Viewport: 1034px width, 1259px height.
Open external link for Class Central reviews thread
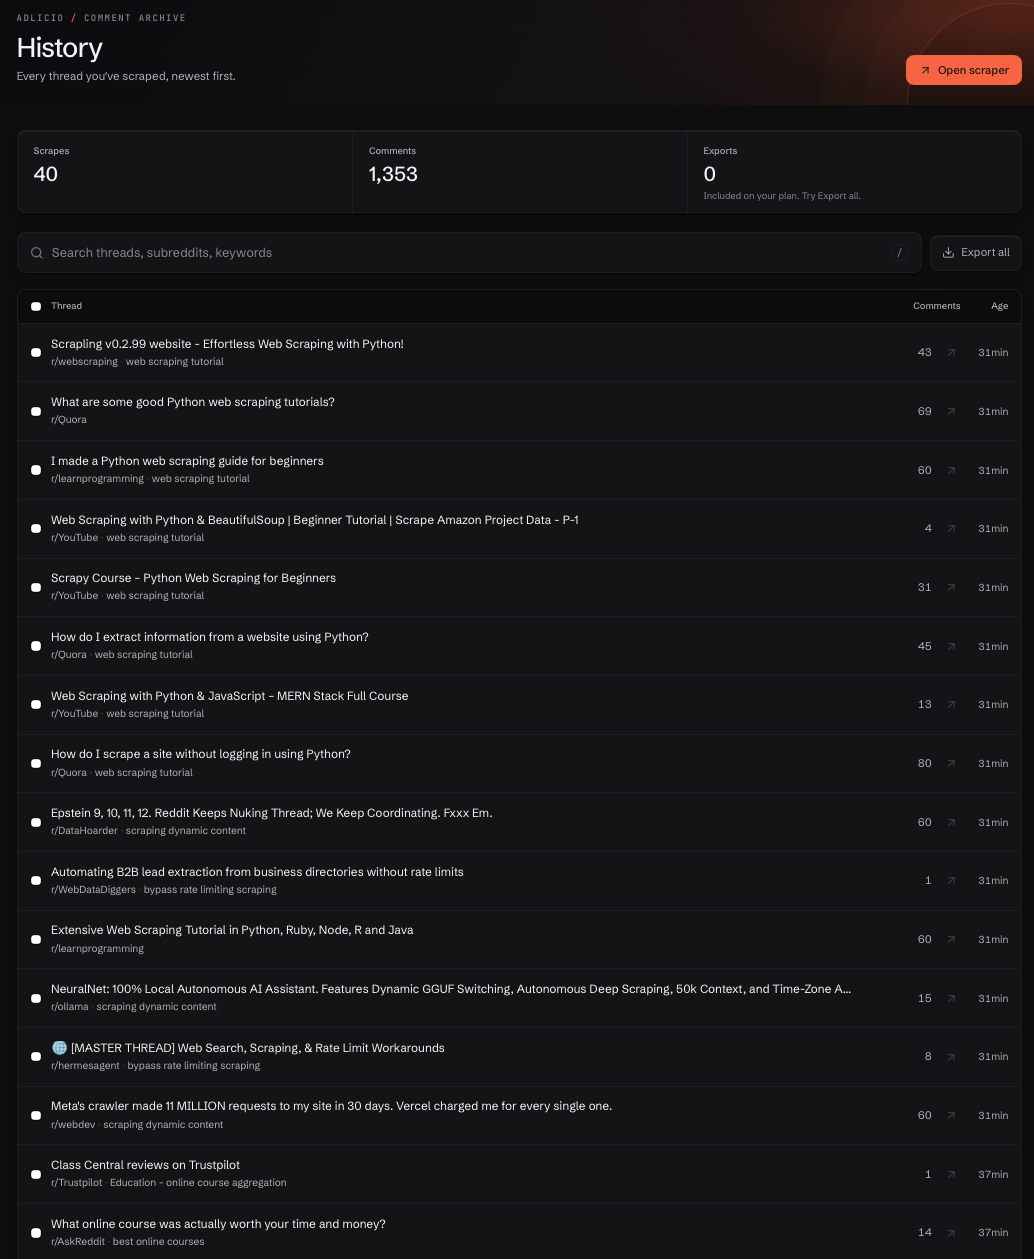click(x=951, y=1174)
